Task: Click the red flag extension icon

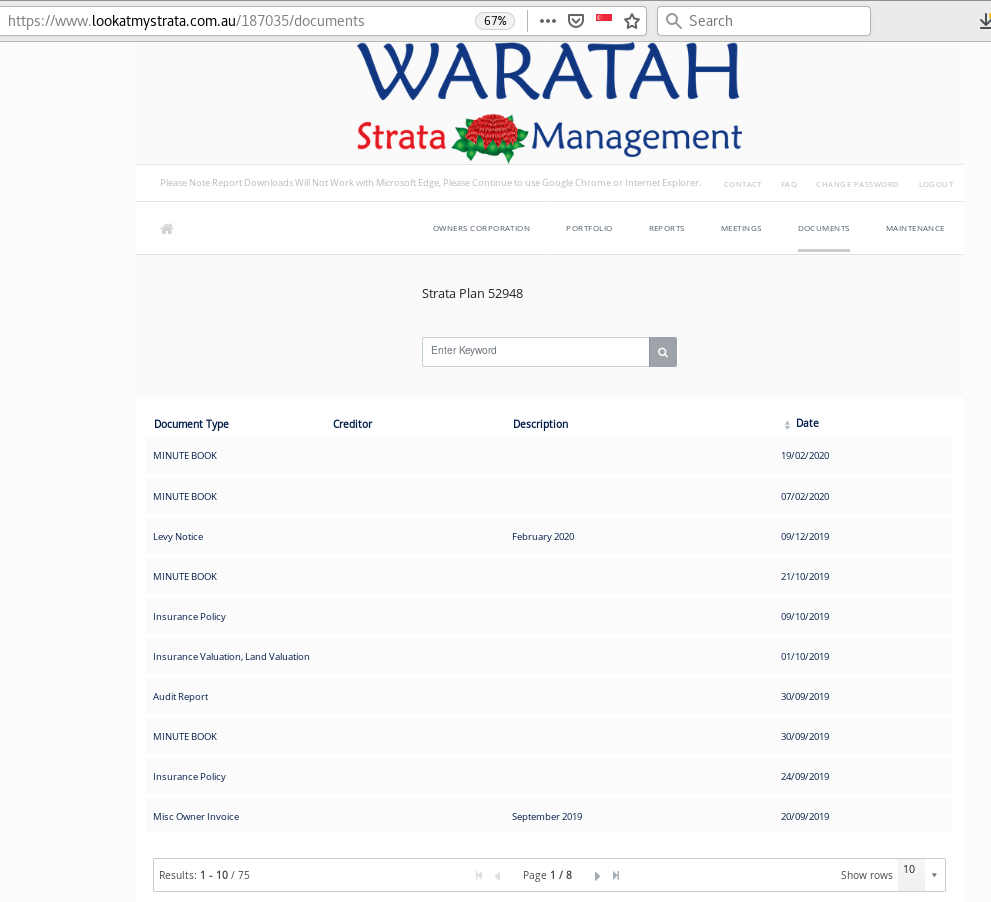Action: (604, 18)
